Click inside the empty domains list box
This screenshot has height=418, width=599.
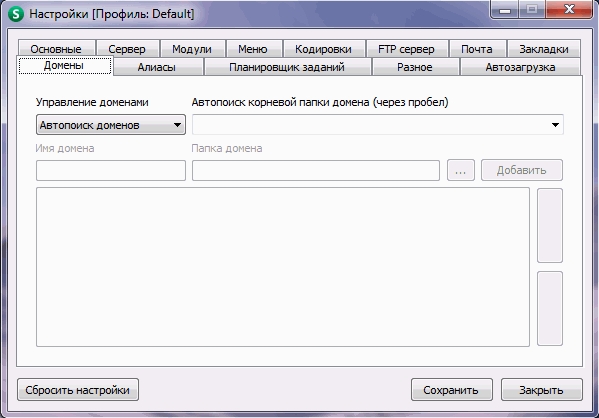point(283,267)
